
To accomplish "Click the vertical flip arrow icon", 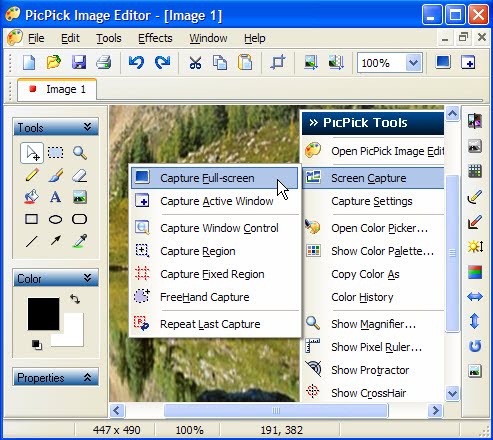I will pos(474,321).
